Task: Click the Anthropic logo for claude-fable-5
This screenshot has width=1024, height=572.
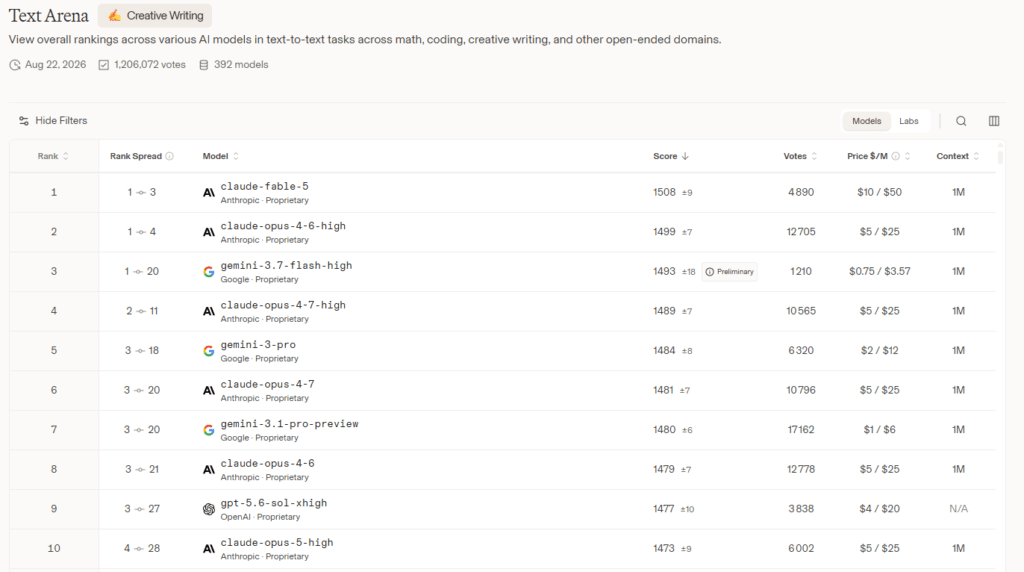Action: point(208,193)
